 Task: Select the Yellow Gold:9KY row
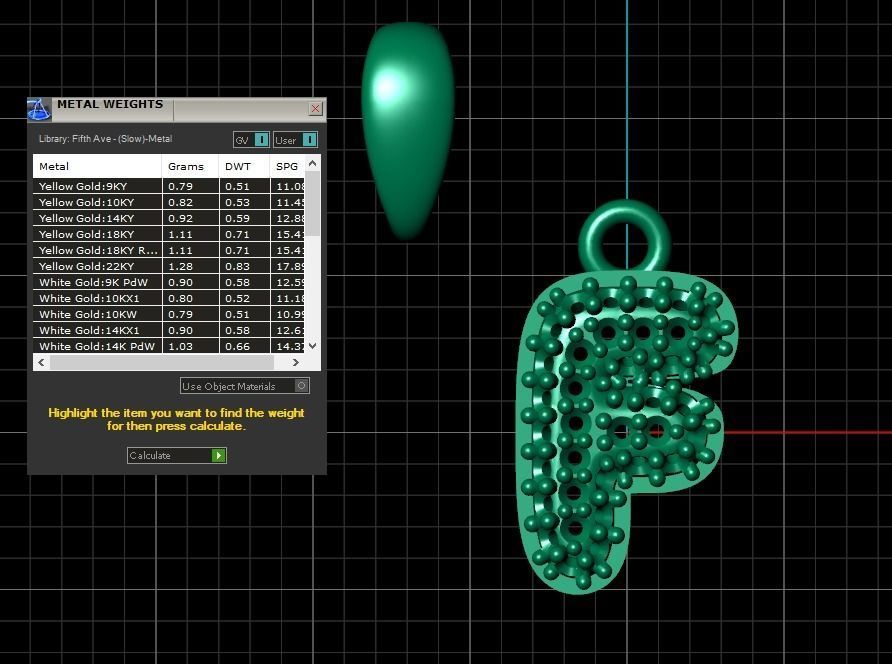[x=169, y=186]
